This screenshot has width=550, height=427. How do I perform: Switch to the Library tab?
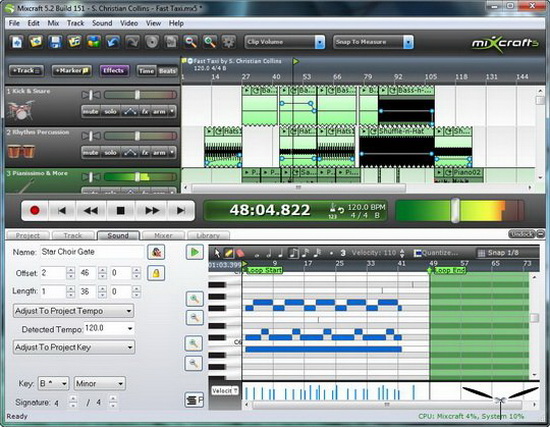[x=208, y=235]
